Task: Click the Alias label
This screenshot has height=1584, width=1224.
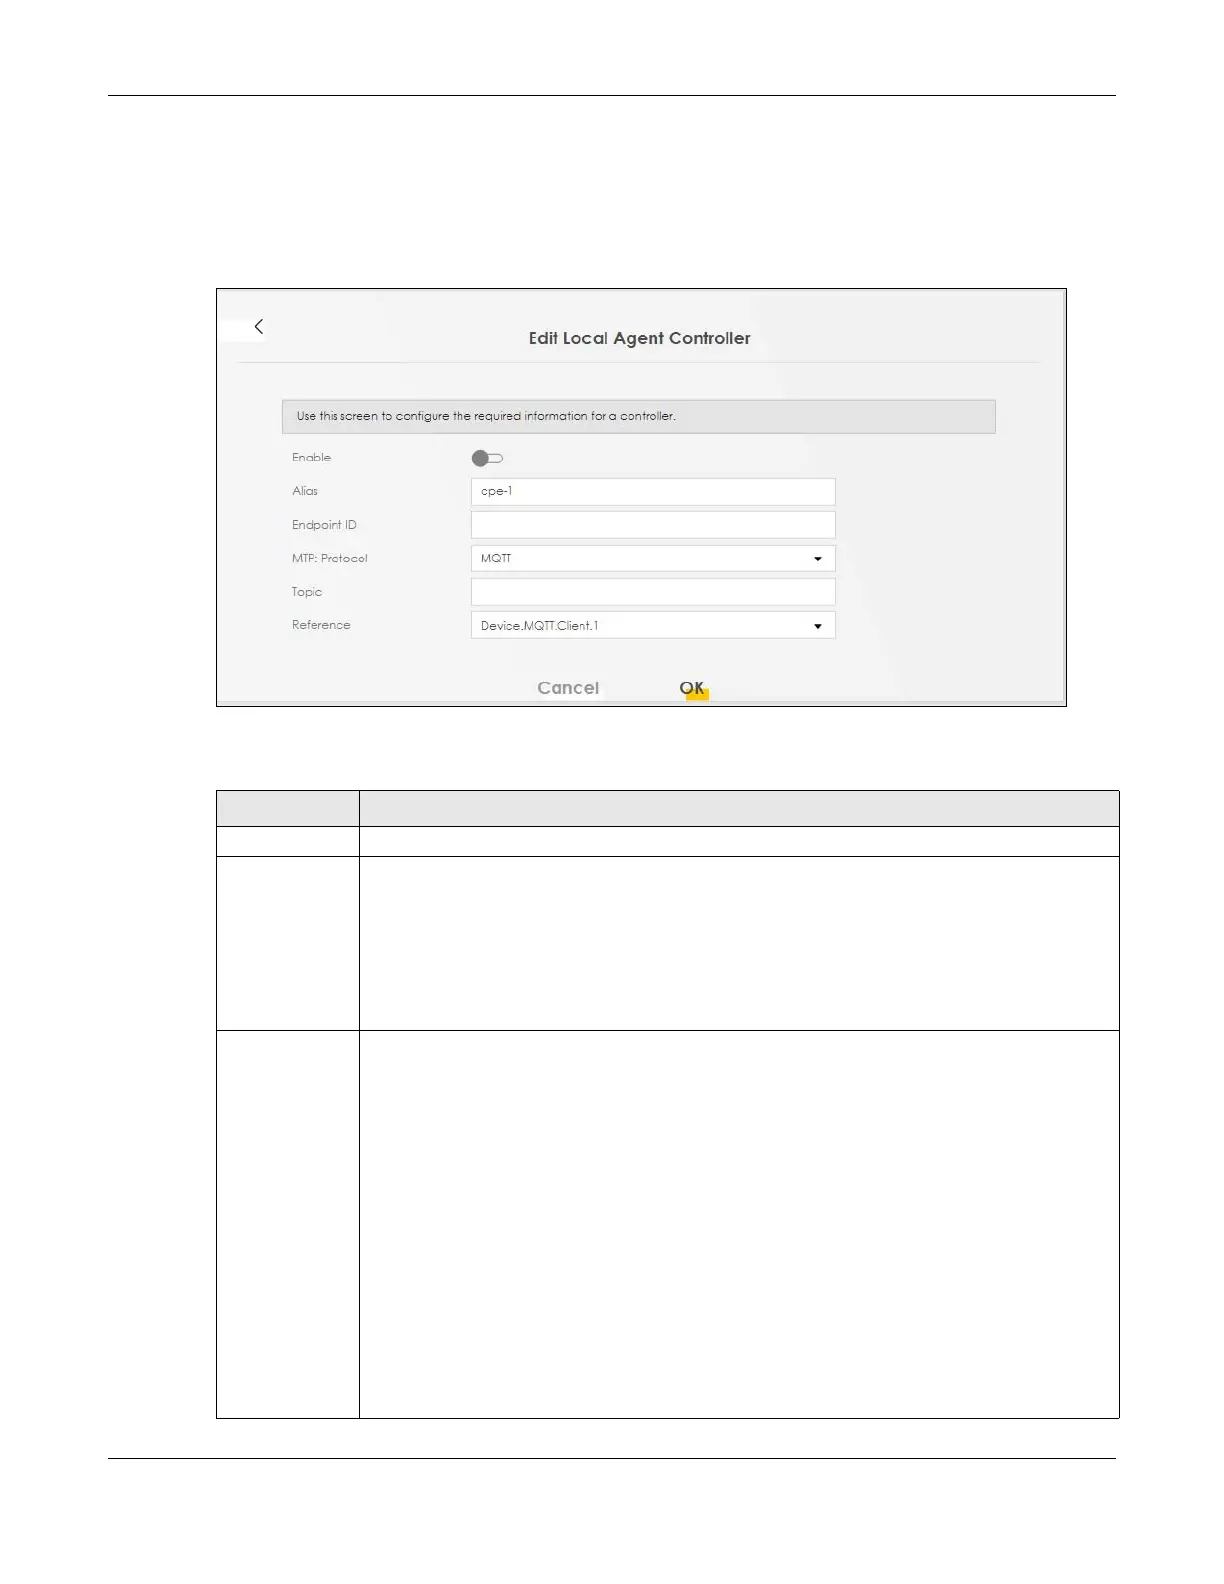Action: pos(305,491)
